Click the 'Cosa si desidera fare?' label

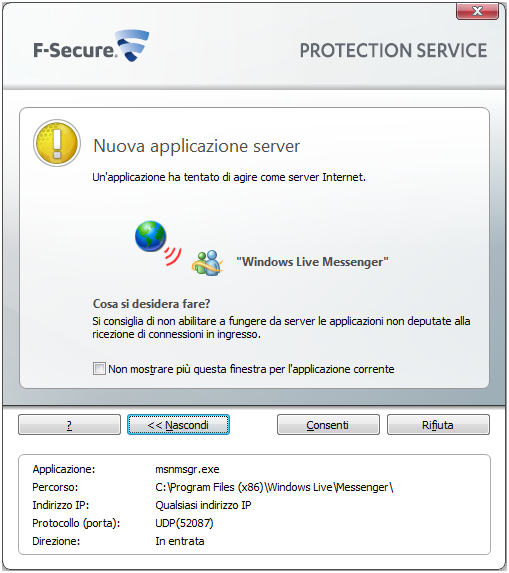point(151,304)
